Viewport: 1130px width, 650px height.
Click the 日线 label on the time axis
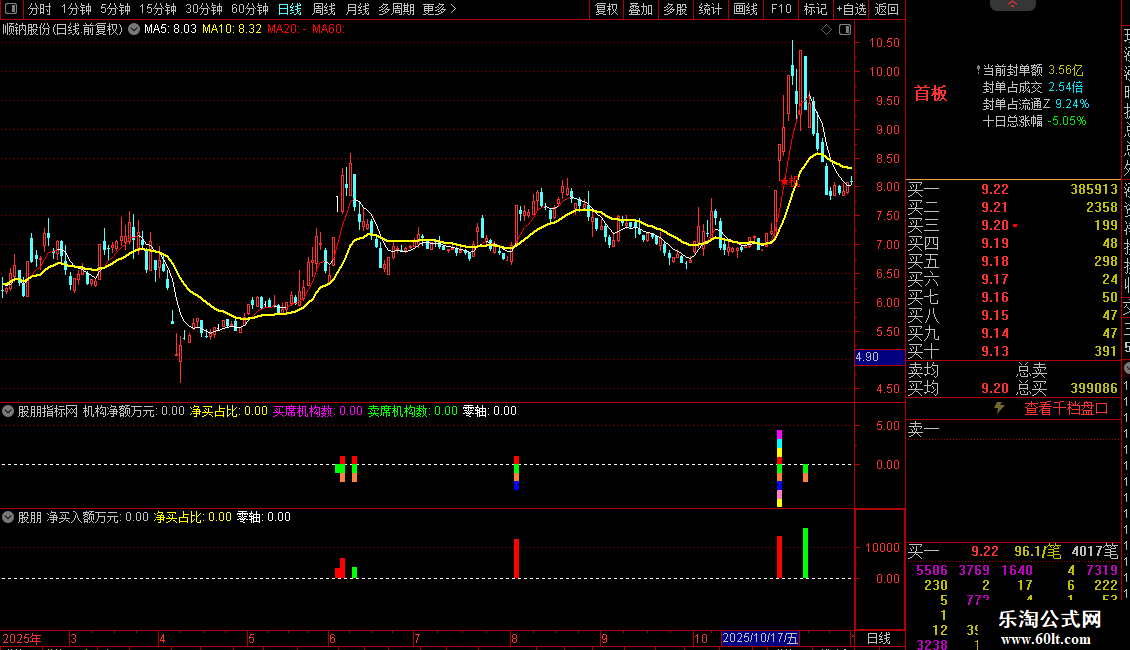[878, 638]
